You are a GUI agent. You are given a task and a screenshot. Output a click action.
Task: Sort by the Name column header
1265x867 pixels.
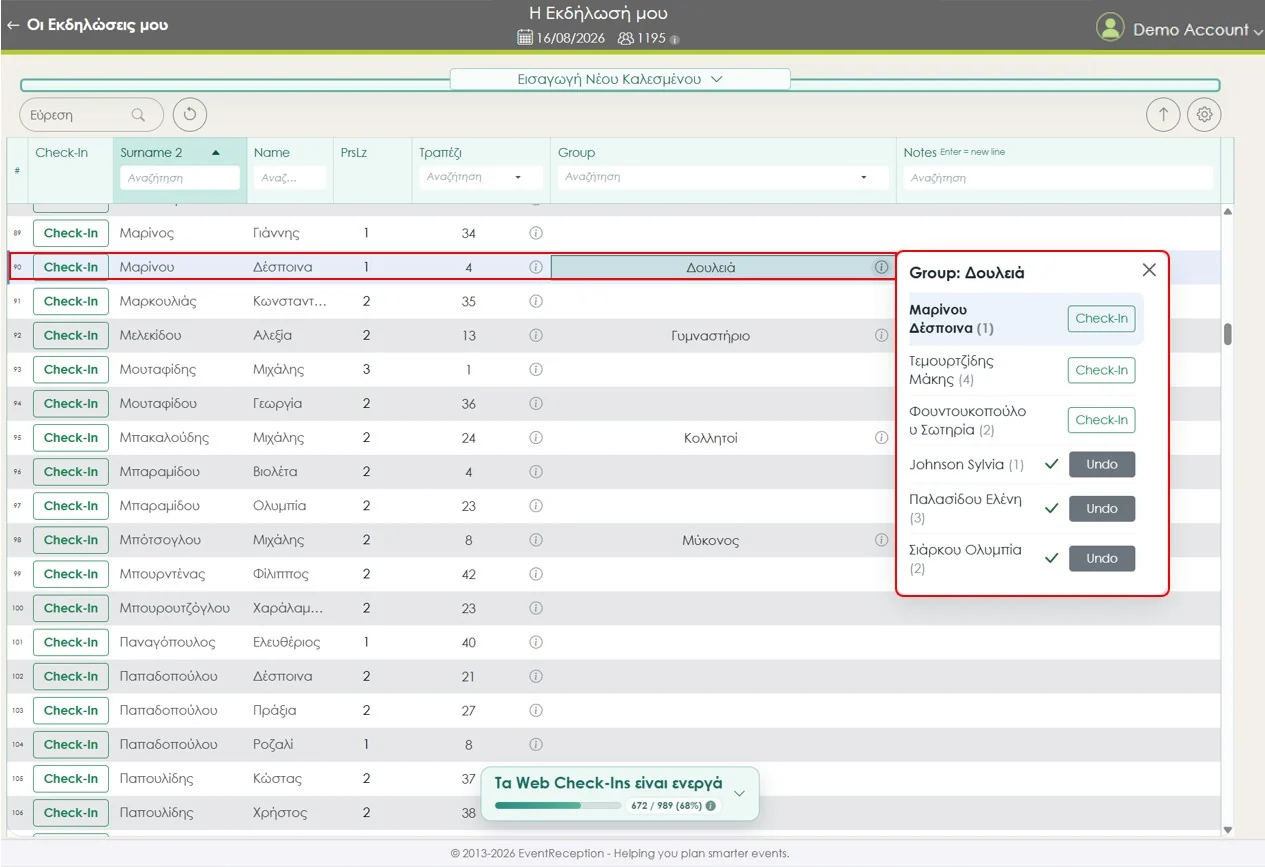point(272,153)
